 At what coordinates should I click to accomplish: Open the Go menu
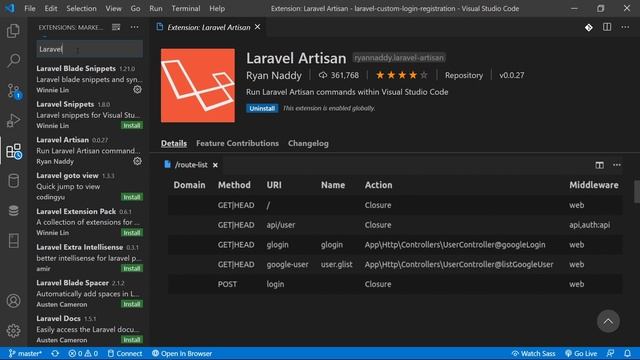pos(136,8)
